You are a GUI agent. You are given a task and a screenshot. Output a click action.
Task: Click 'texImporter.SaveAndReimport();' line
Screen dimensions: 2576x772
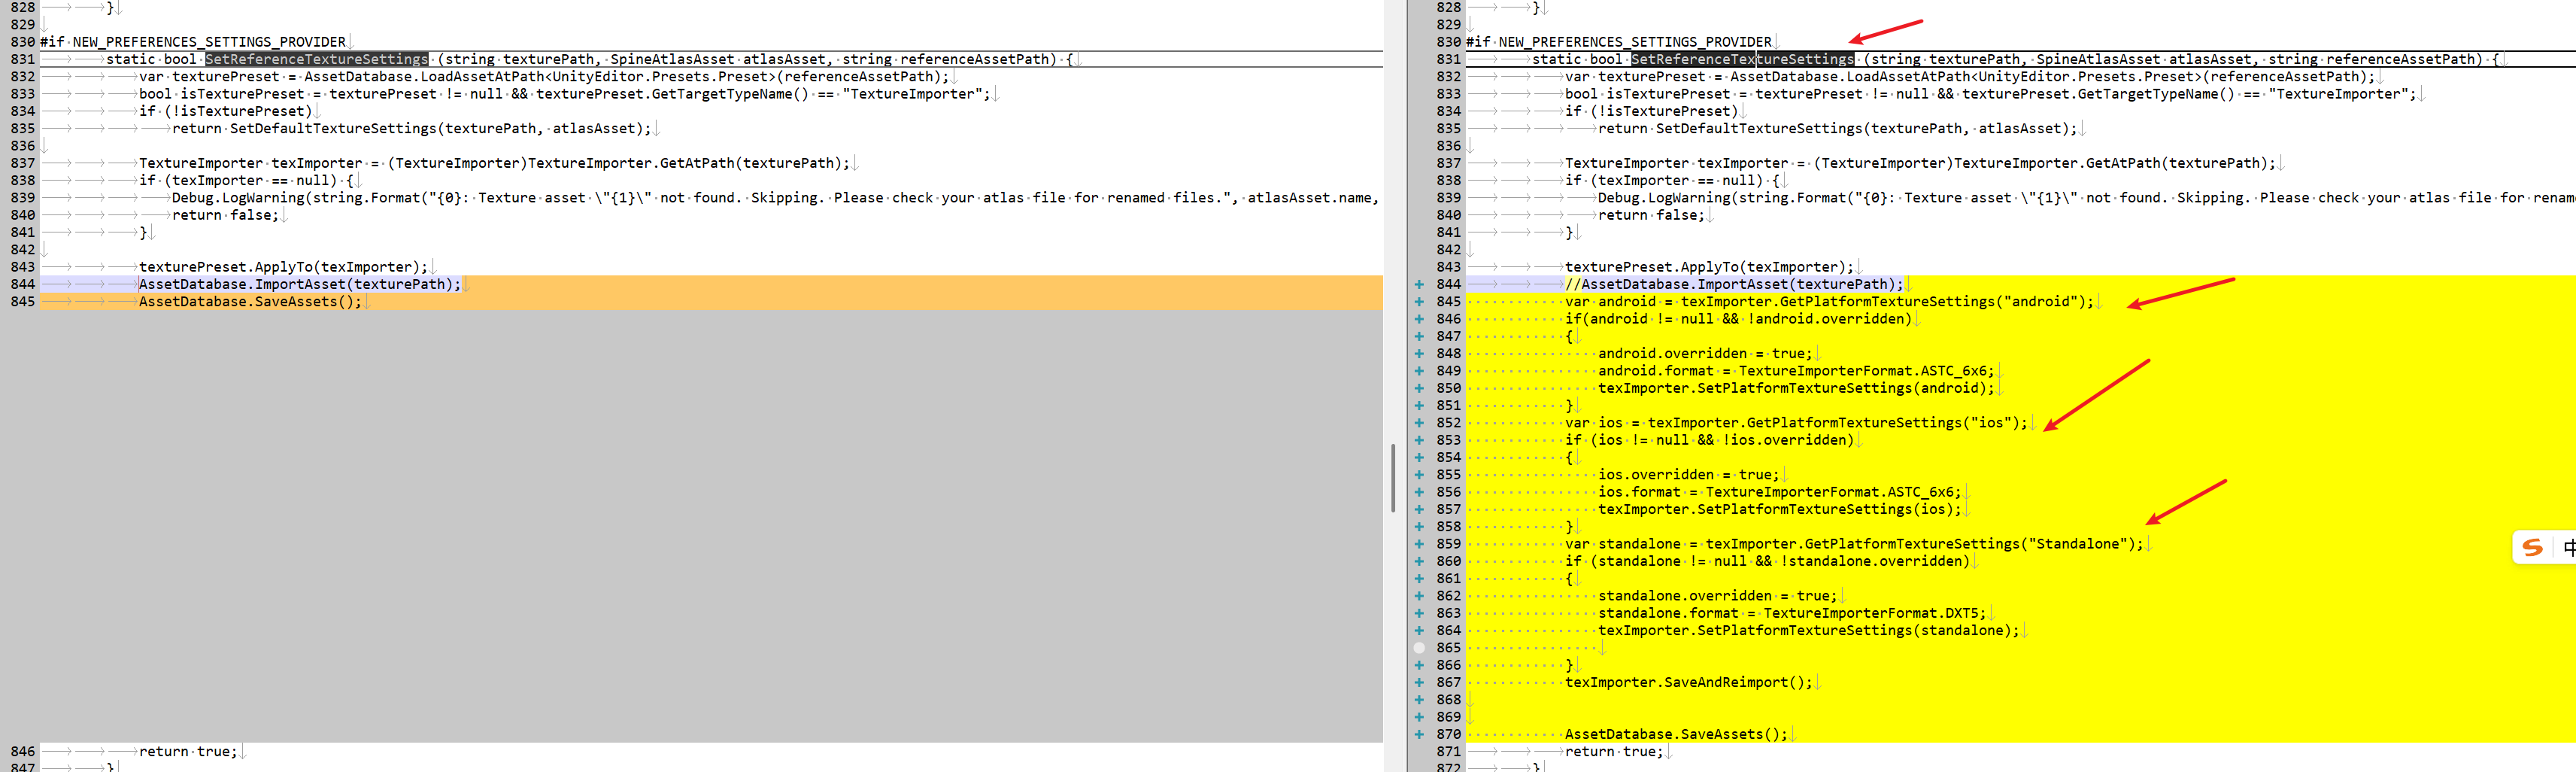1689,682
